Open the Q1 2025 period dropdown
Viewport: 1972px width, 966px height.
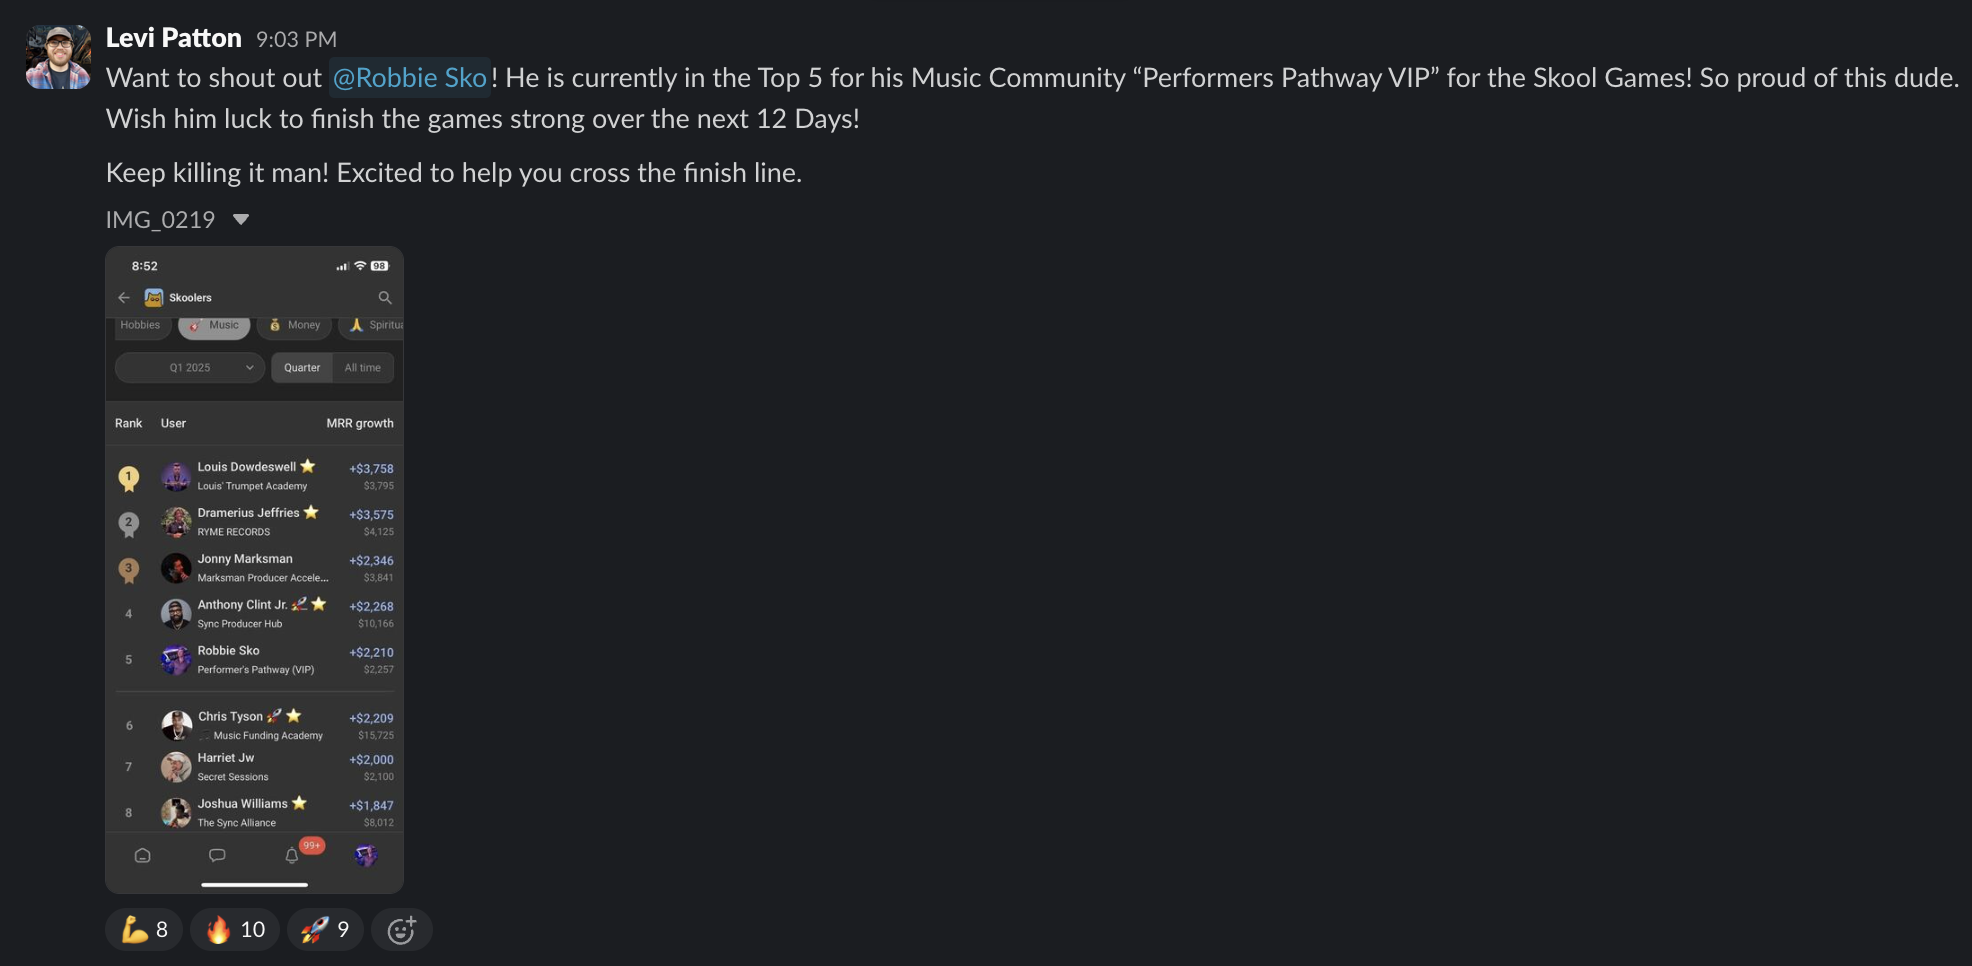(x=189, y=367)
